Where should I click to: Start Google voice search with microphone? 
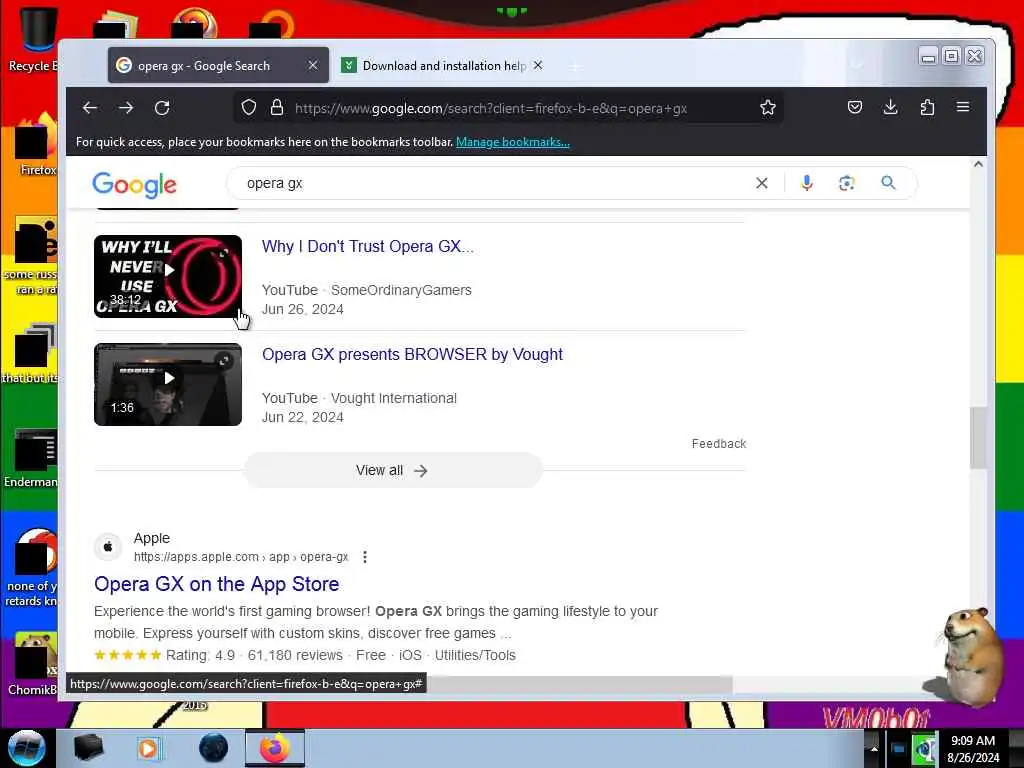click(x=807, y=184)
